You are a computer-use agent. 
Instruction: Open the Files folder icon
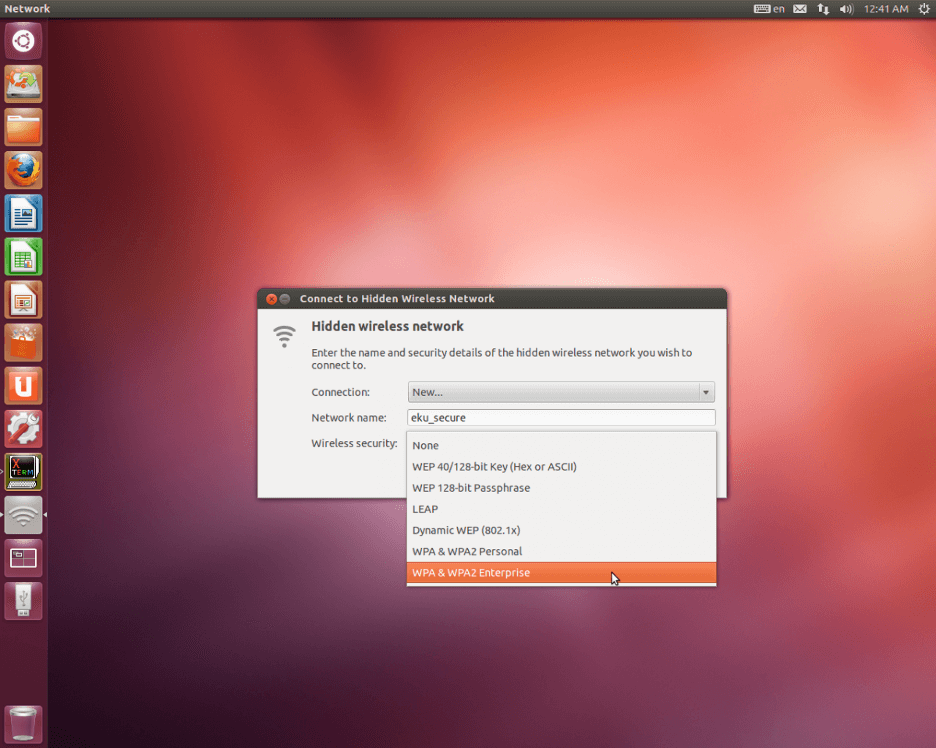(23, 127)
